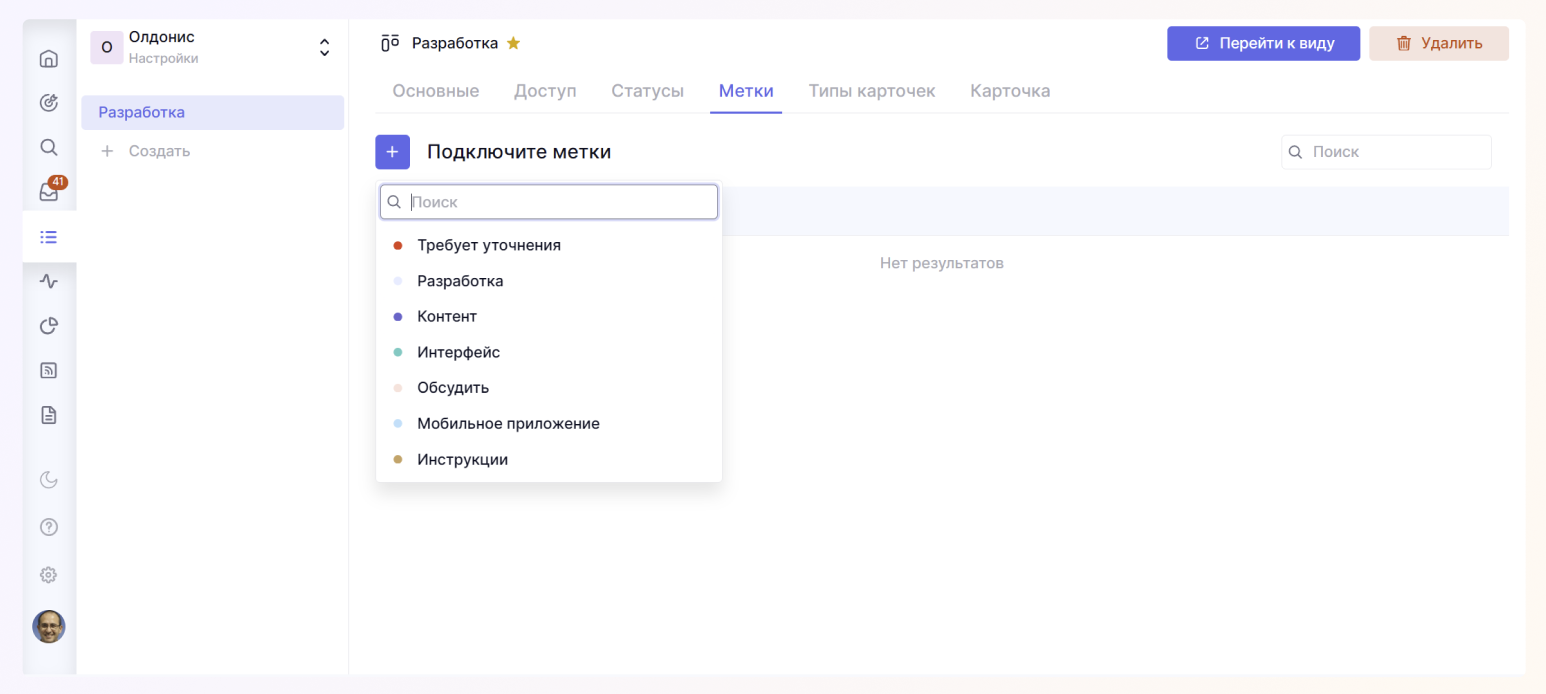Click the Перейти к виду button
Image resolution: width=1546 pixels, height=694 pixels.
pyautogui.click(x=1263, y=43)
